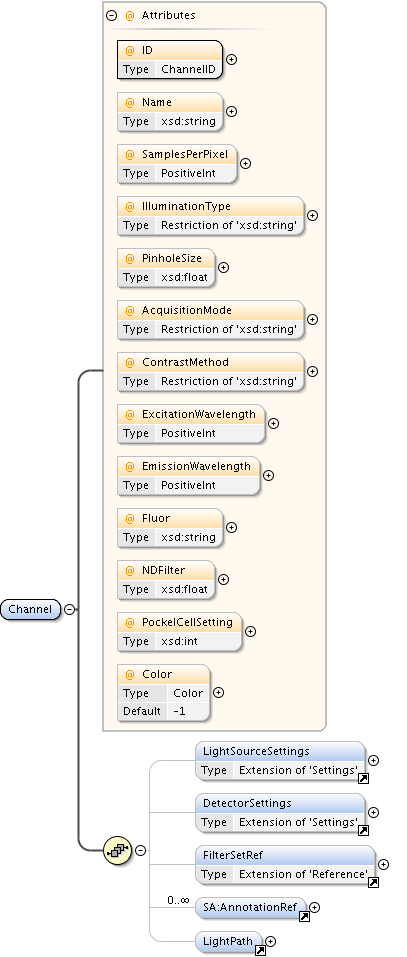This screenshot has height=957, width=407.
Task: Collapse the sequence compositor children
Action: pyautogui.click(x=140, y=850)
